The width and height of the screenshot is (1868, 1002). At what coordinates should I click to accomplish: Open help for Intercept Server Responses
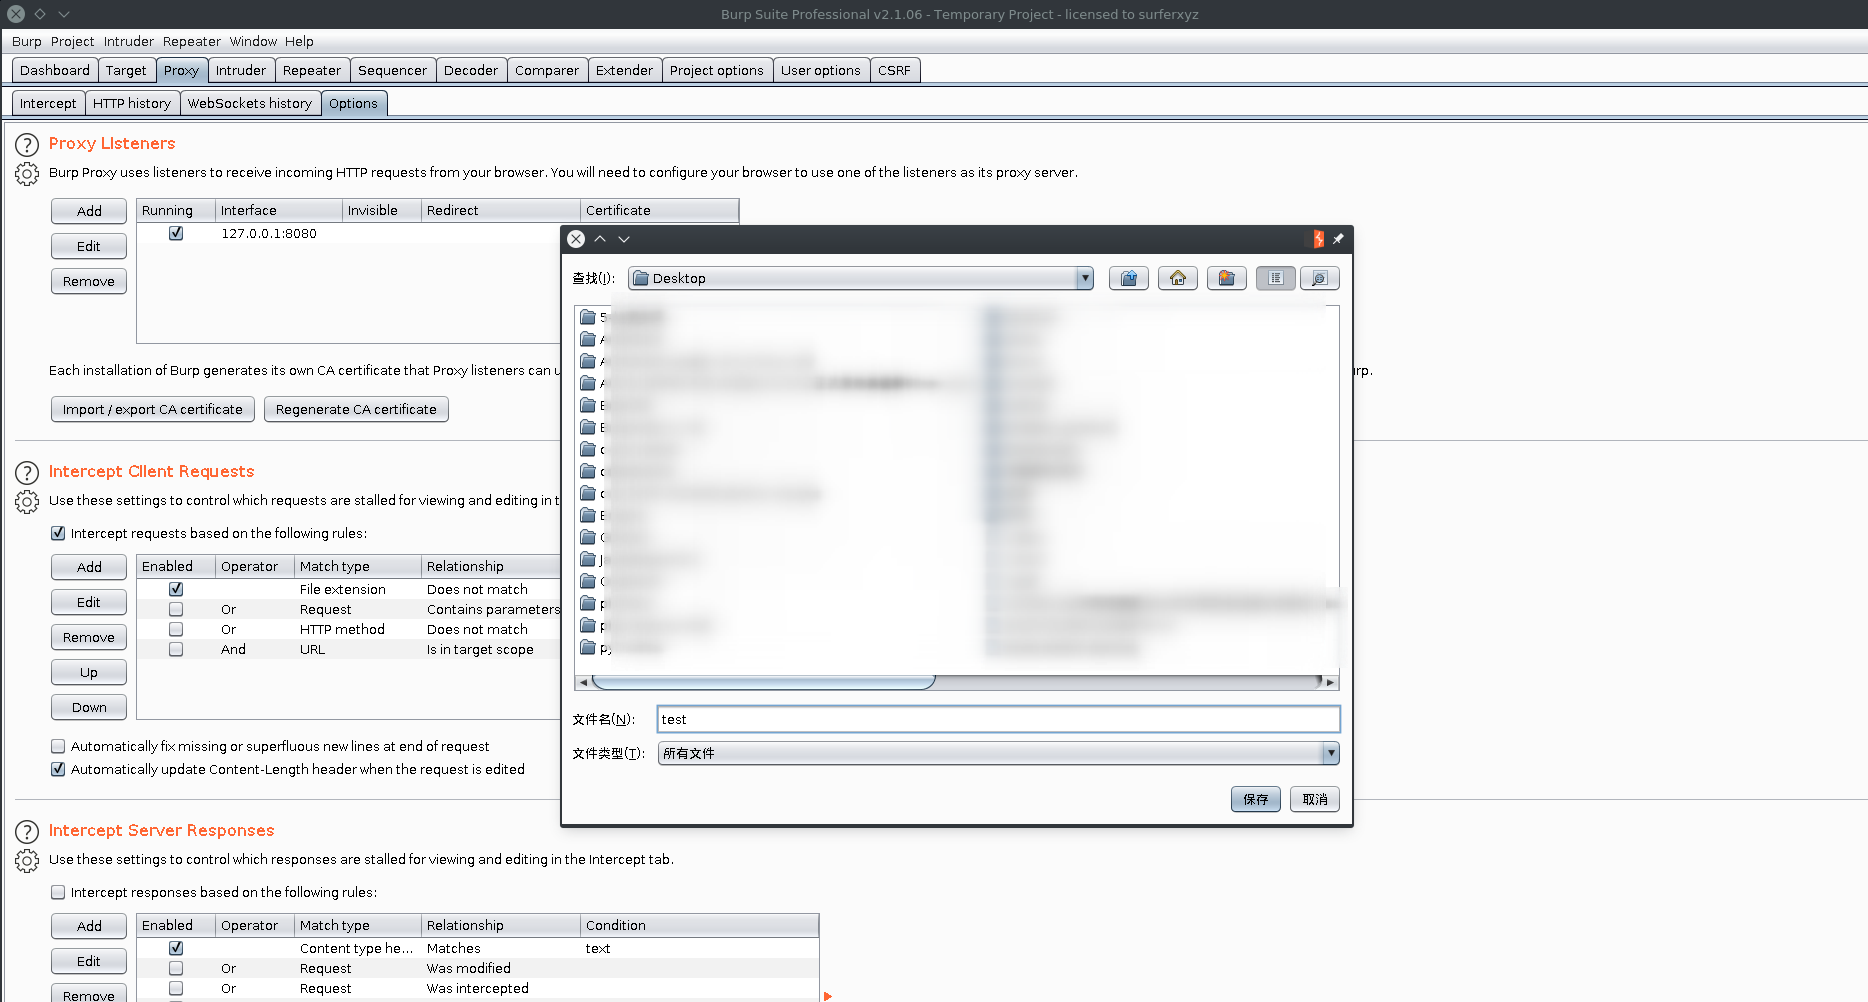27,832
